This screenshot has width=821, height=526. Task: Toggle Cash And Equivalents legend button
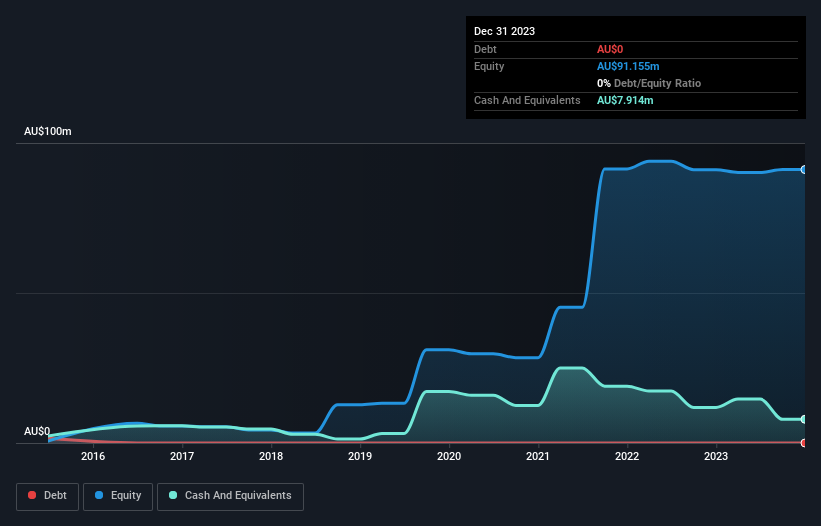230,496
